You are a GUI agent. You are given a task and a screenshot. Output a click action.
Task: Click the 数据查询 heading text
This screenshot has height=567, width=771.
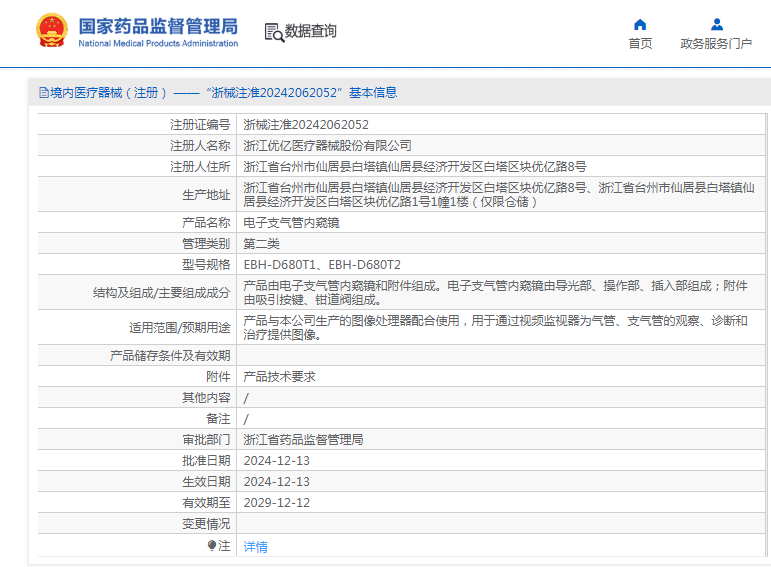[x=311, y=31]
